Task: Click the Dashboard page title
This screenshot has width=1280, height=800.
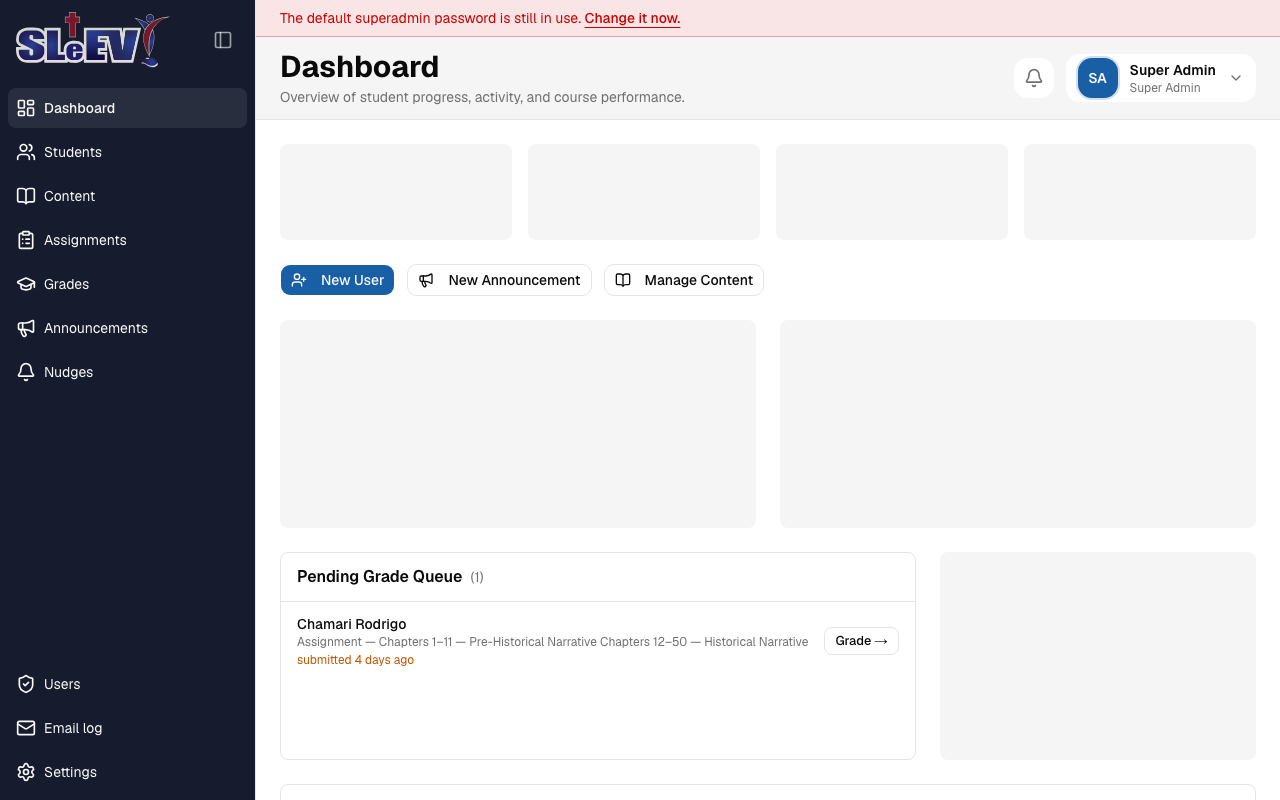Action: click(x=360, y=66)
